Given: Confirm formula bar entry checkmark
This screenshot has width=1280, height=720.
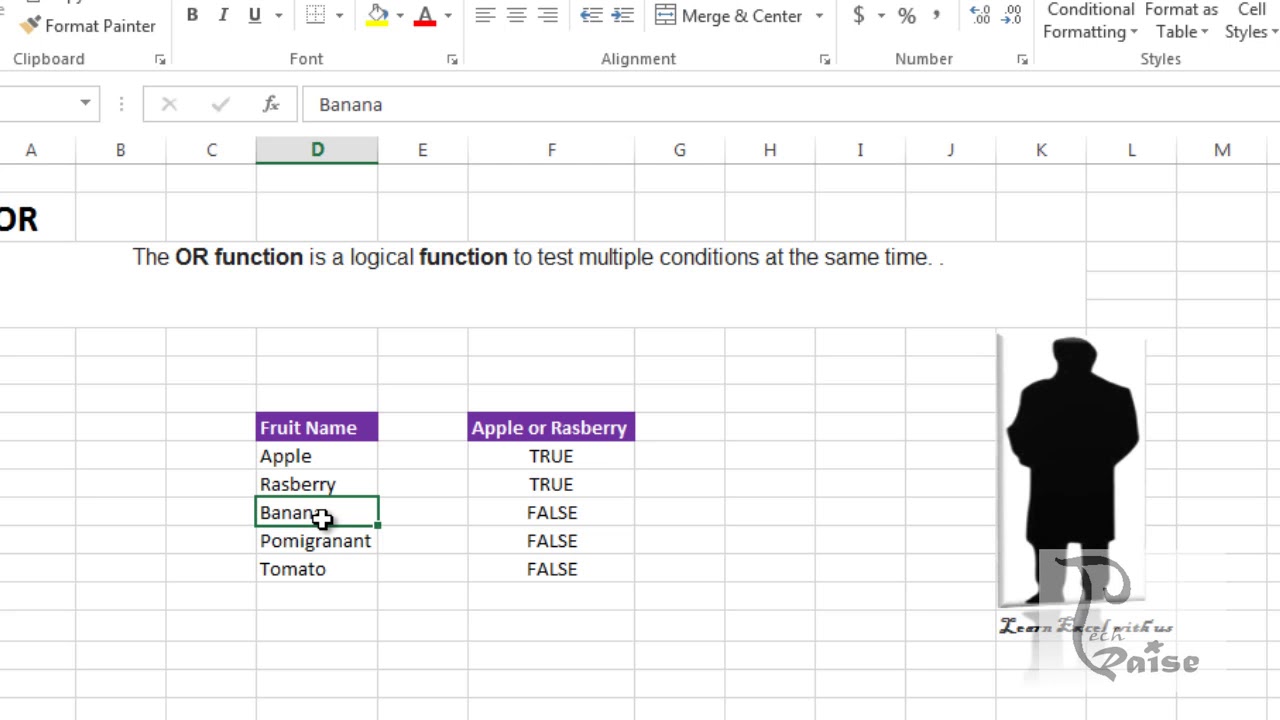Looking at the screenshot, I should [x=220, y=104].
